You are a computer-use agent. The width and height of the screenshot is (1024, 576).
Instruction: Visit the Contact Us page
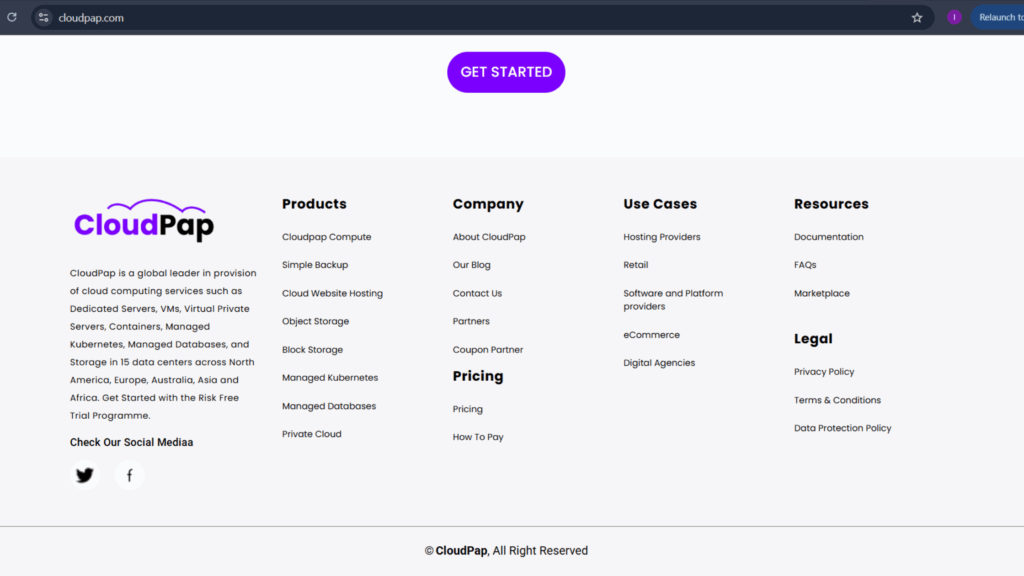click(x=477, y=293)
